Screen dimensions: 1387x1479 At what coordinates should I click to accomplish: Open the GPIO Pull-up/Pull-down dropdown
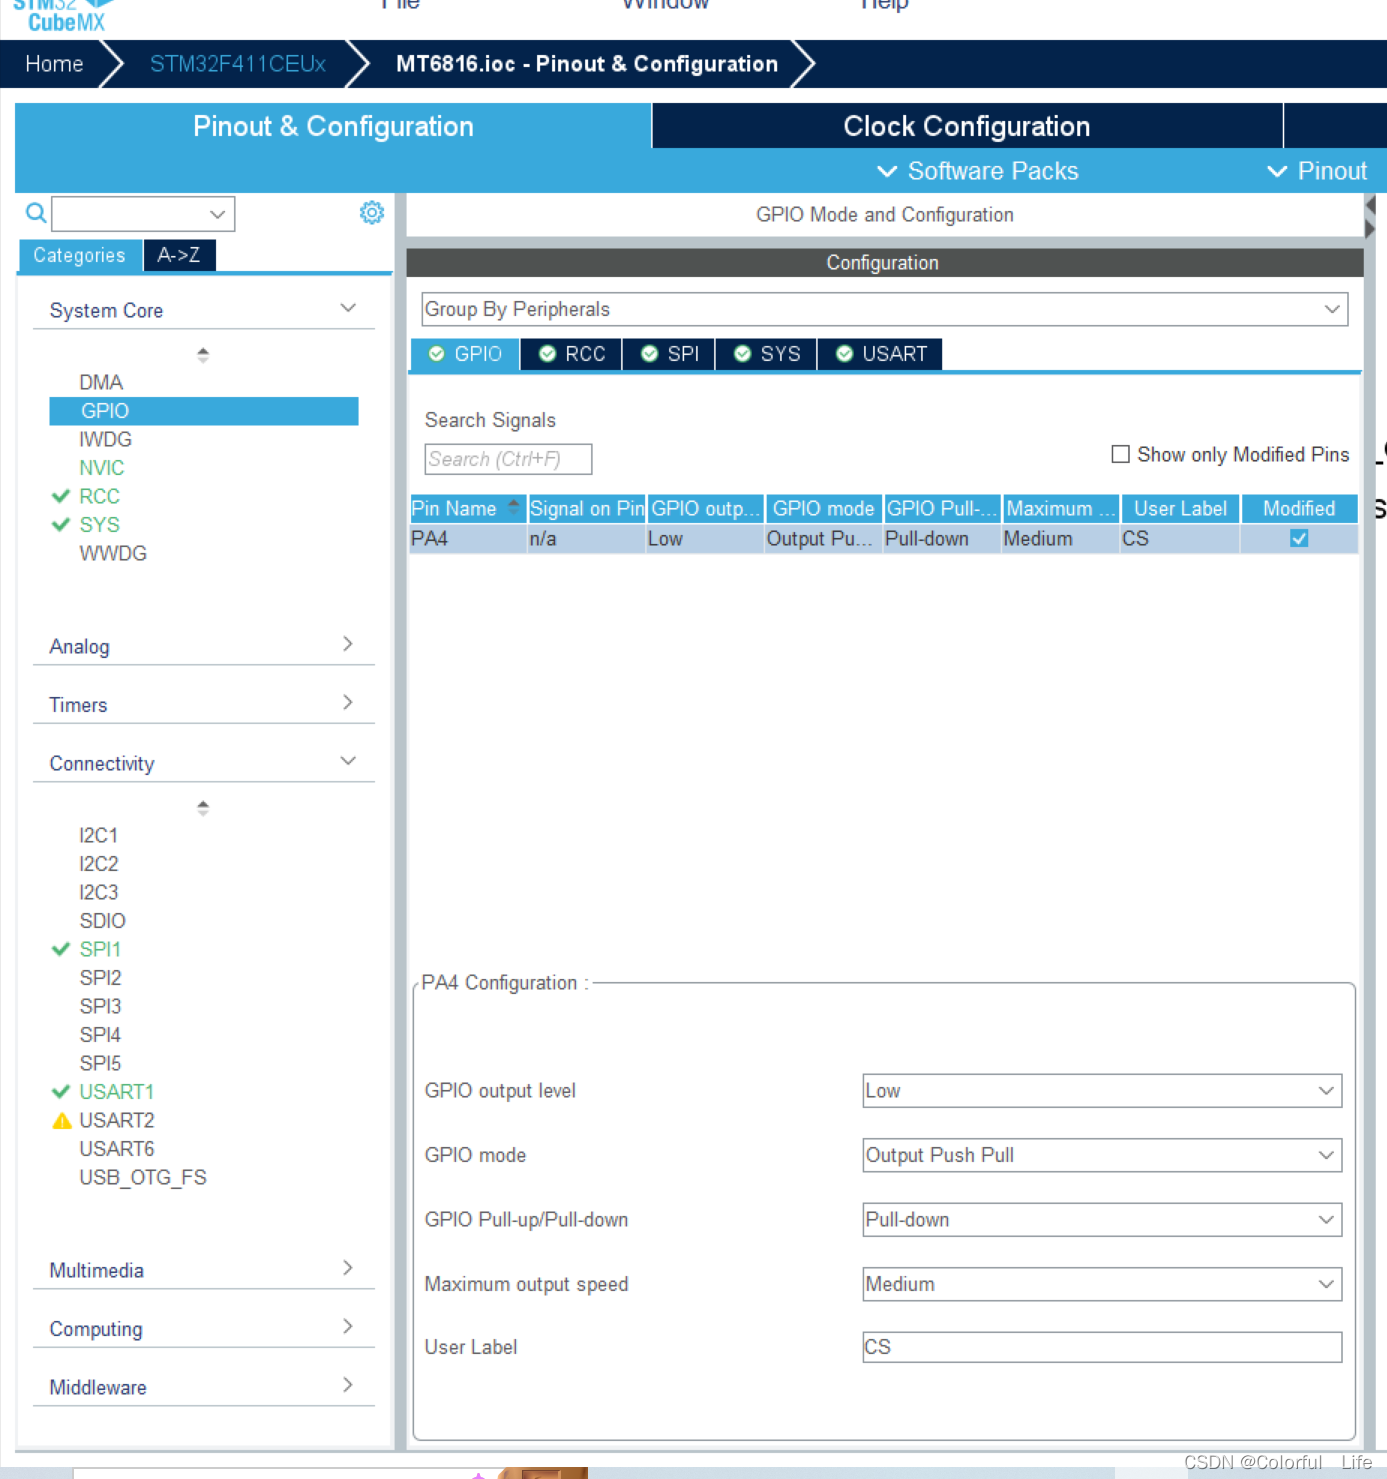(1102, 1220)
